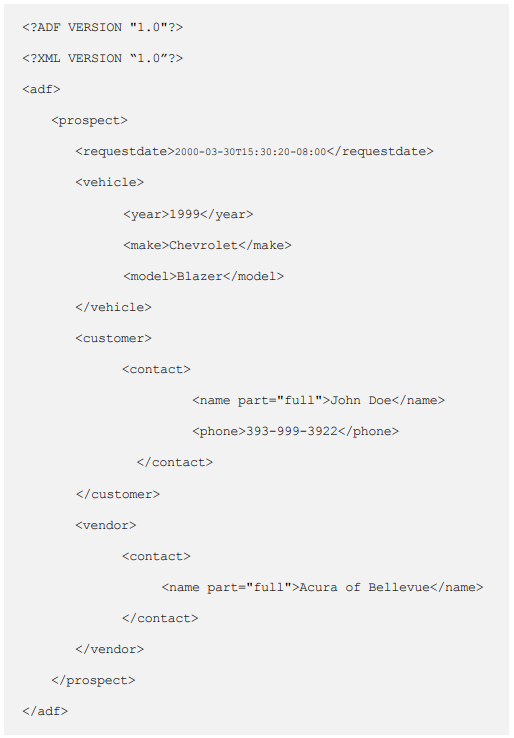The height and width of the screenshot is (738, 514).
Task: Click the ADF VERSION declaration line
Action: pyautogui.click(x=103, y=27)
